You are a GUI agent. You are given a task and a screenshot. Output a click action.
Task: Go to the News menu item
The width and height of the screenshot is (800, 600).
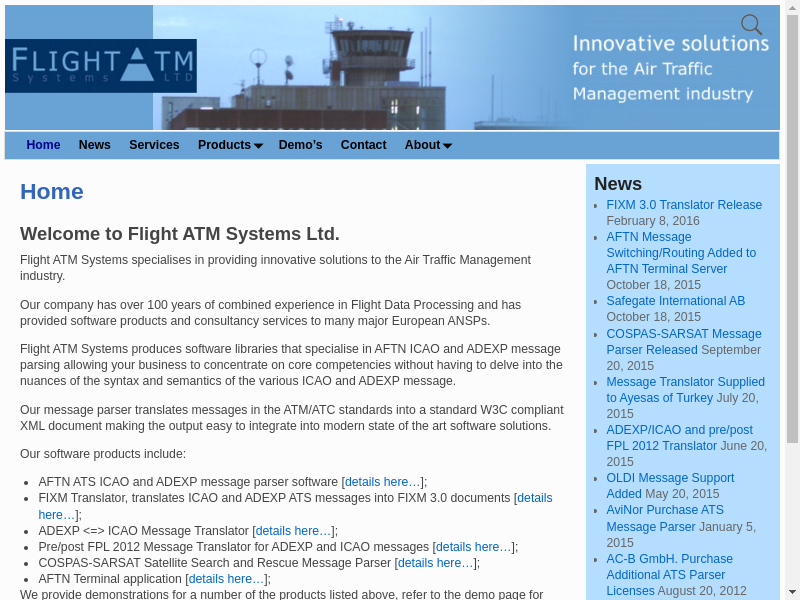click(x=94, y=145)
